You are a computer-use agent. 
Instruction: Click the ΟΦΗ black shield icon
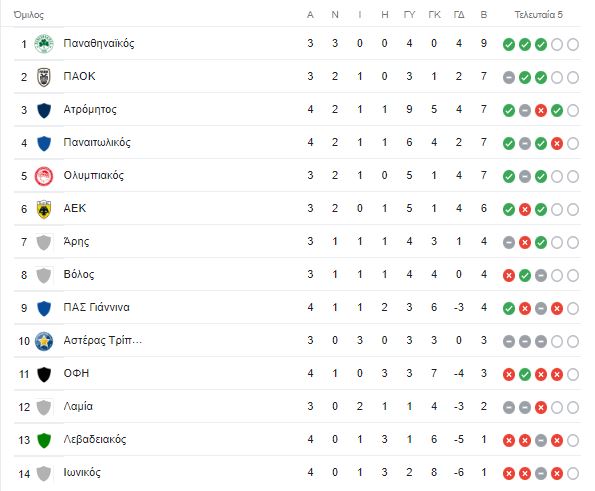(x=44, y=374)
